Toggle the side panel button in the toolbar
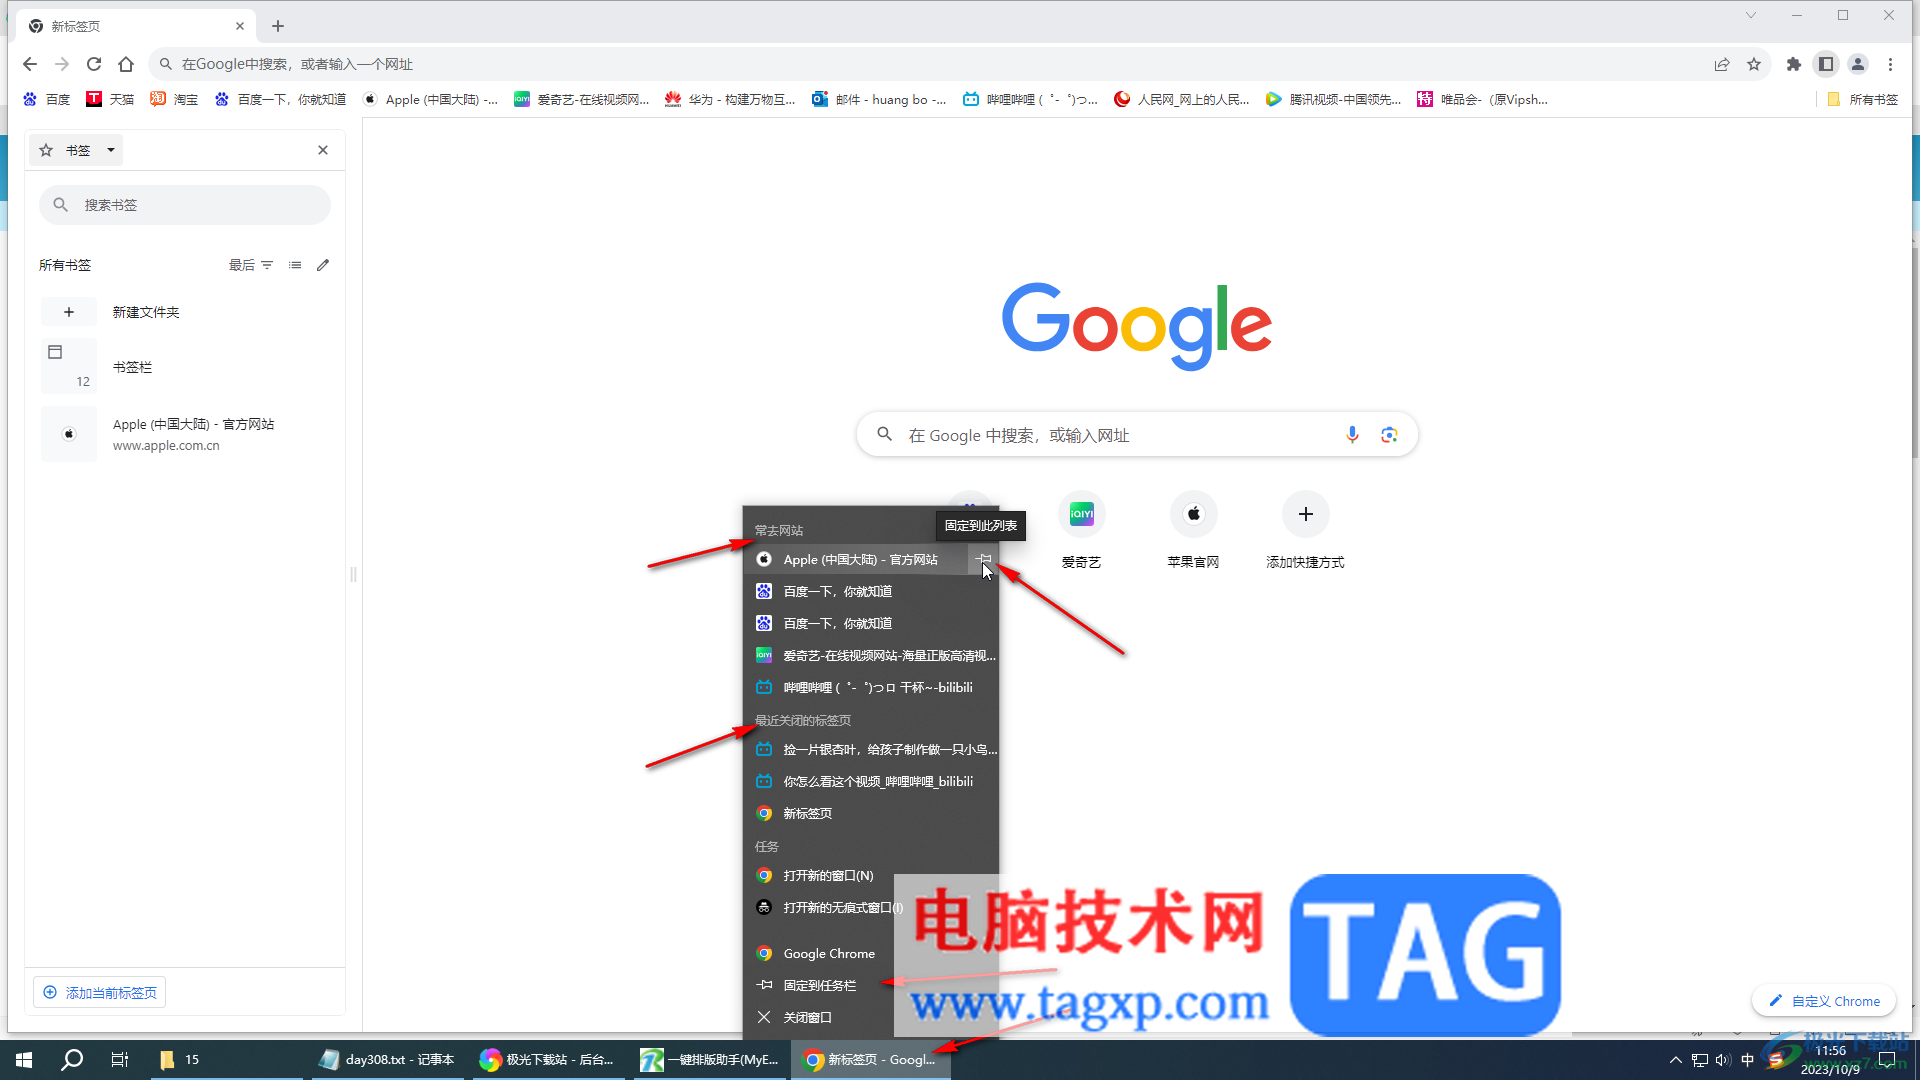The width and height of the screenshot is (1920, 1080). point(1826,64)
